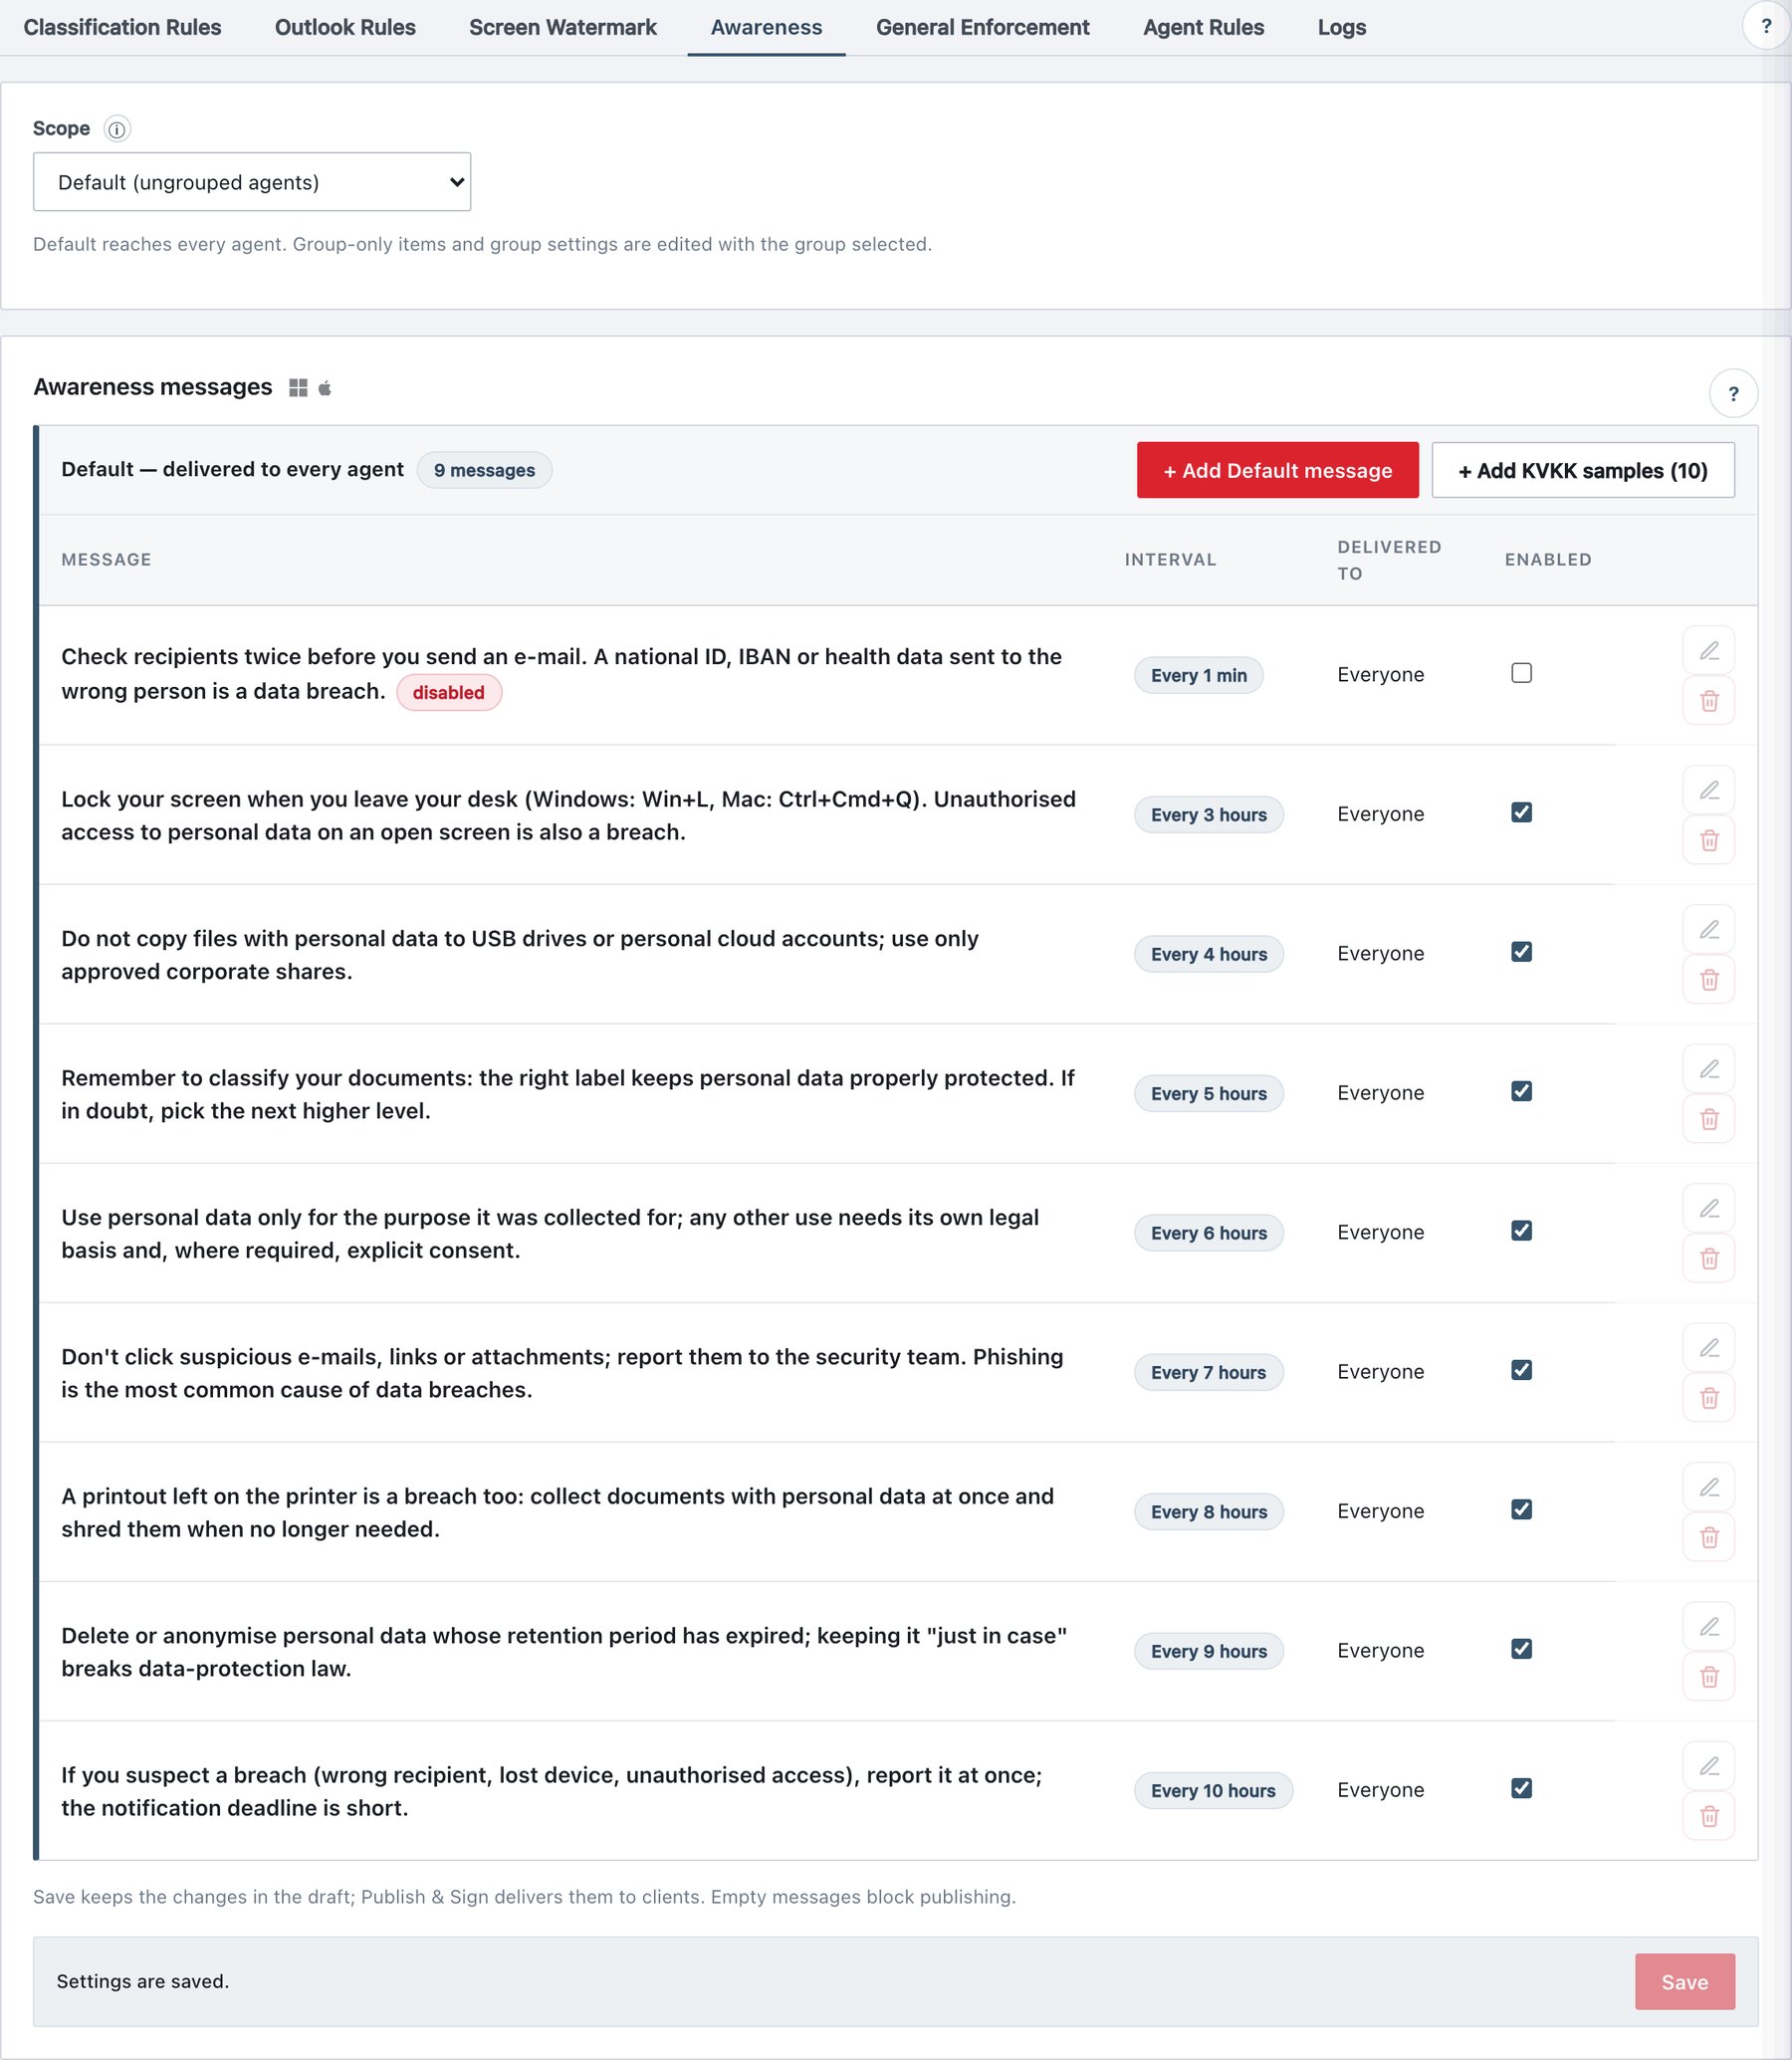Open the Scope dropdown
Screen dimensions: 1792x2060
click(x=252, y=182)
